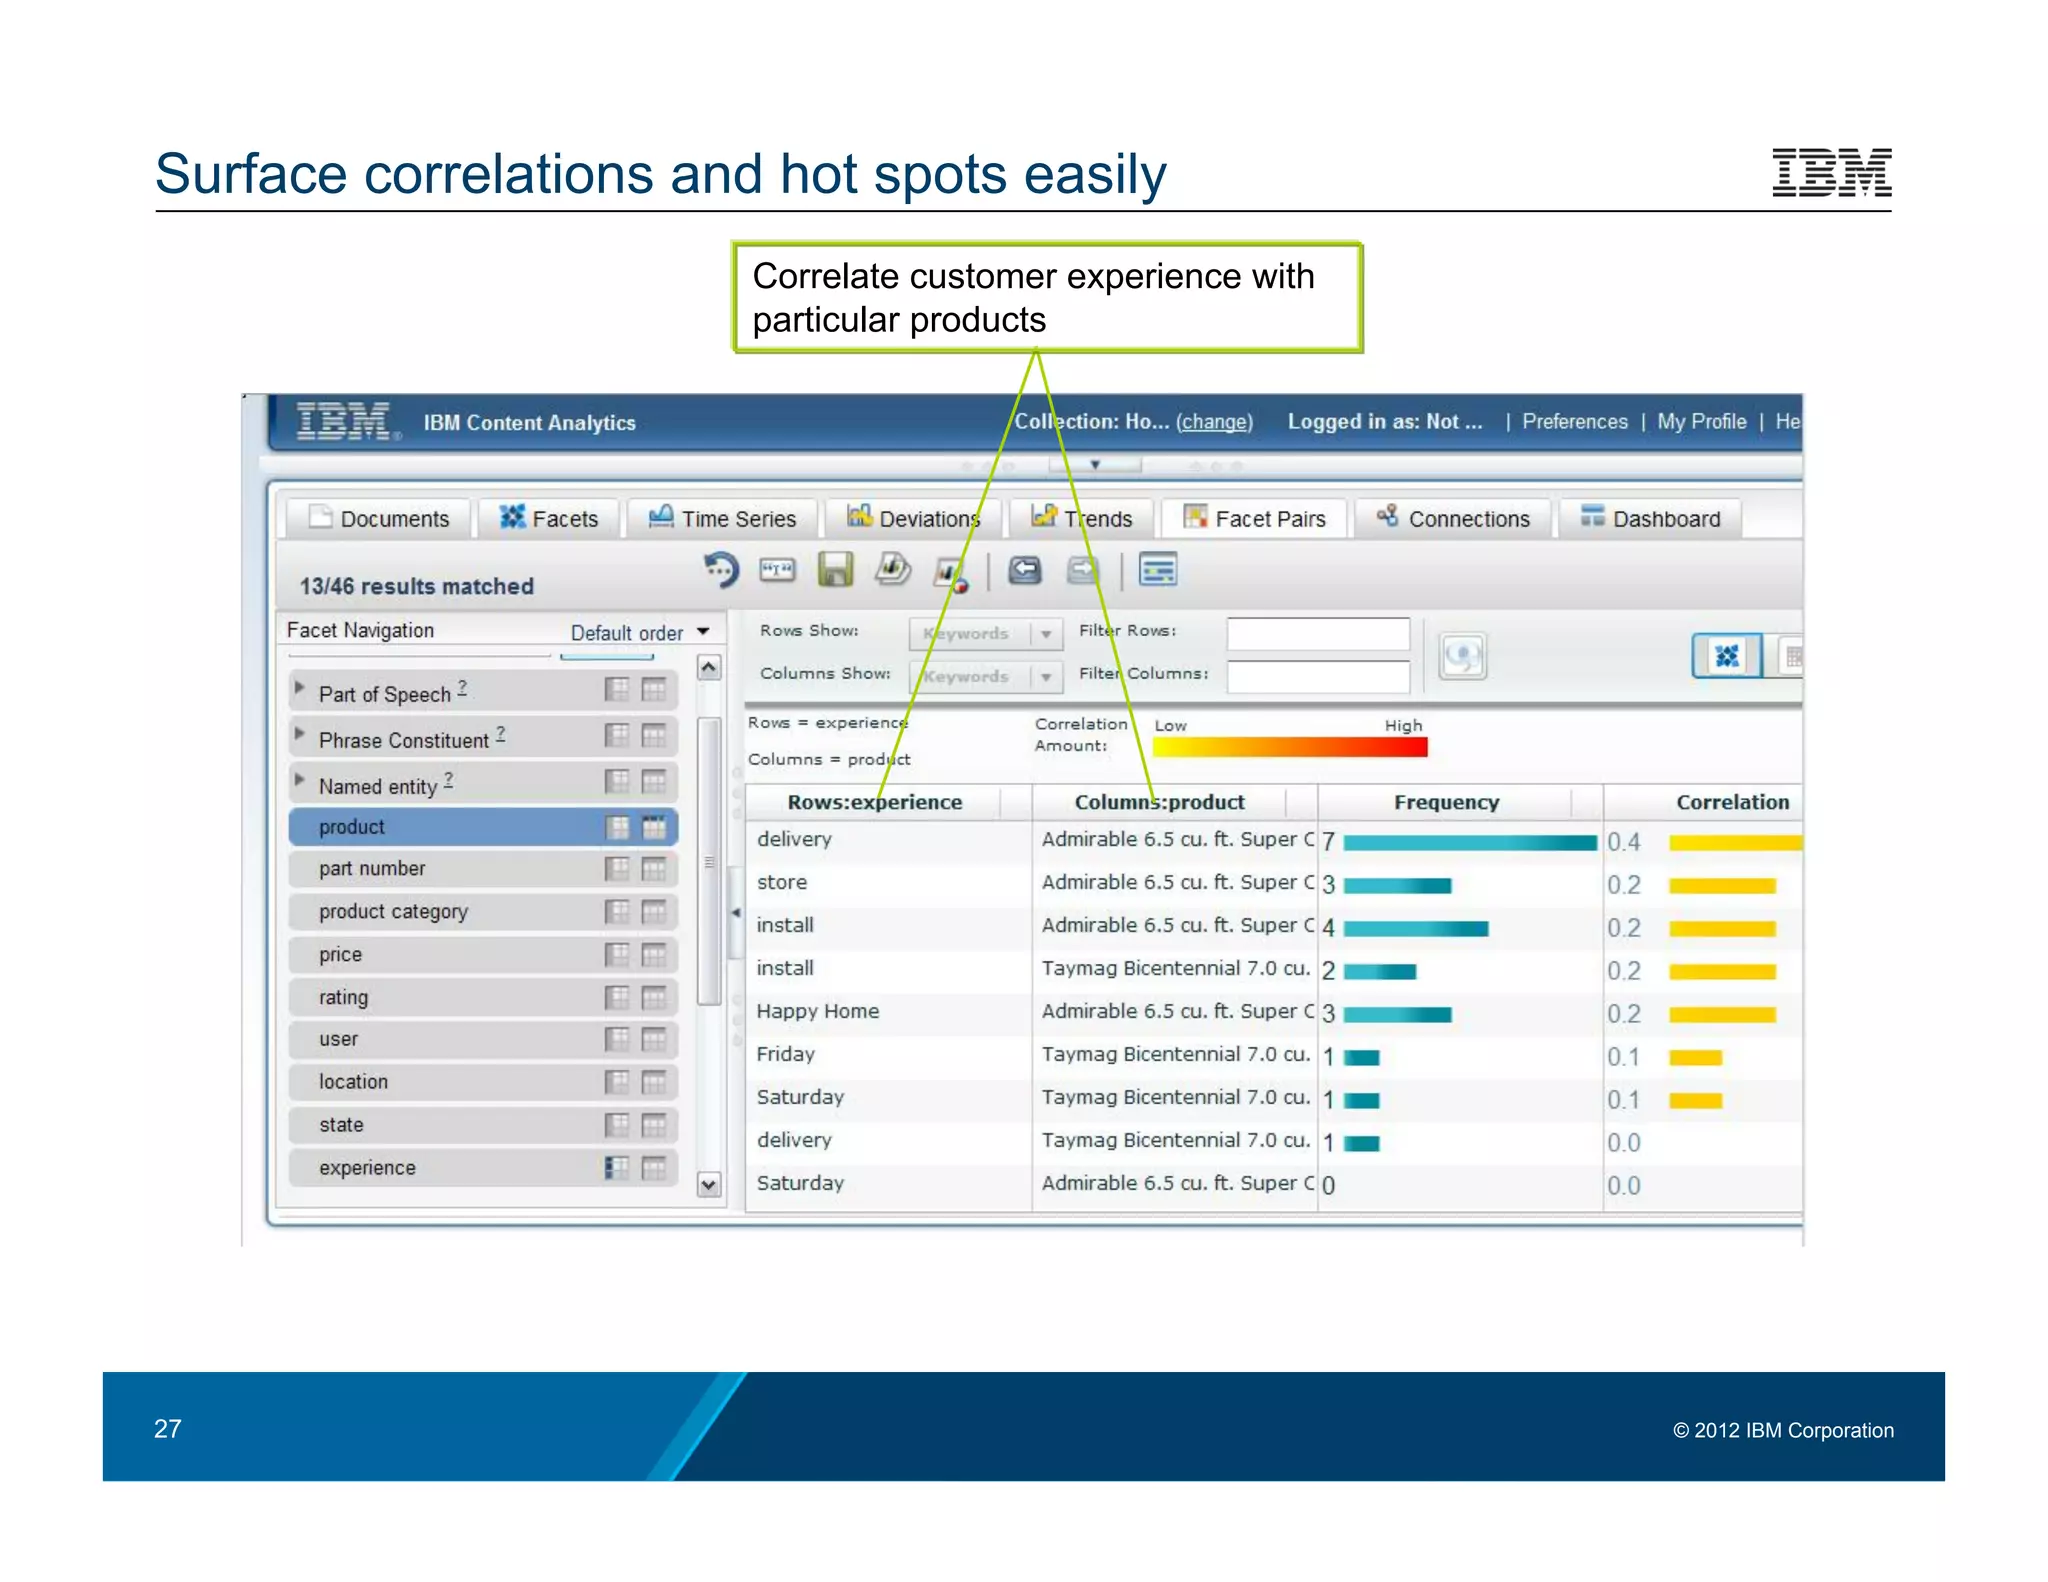2048x1582 pixels.
Task: Set state facet as column icon
Action: [654, 1125]
